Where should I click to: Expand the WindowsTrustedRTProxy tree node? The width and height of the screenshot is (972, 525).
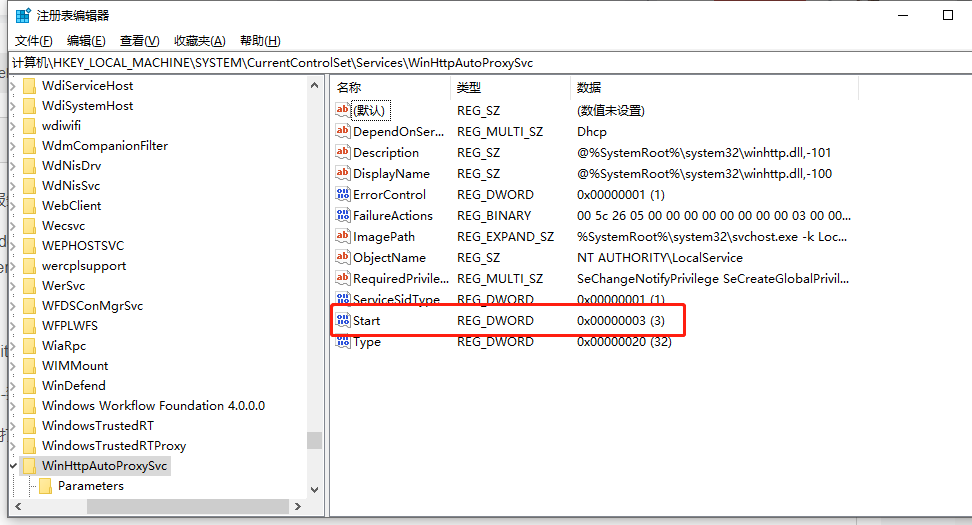[13, 446]
